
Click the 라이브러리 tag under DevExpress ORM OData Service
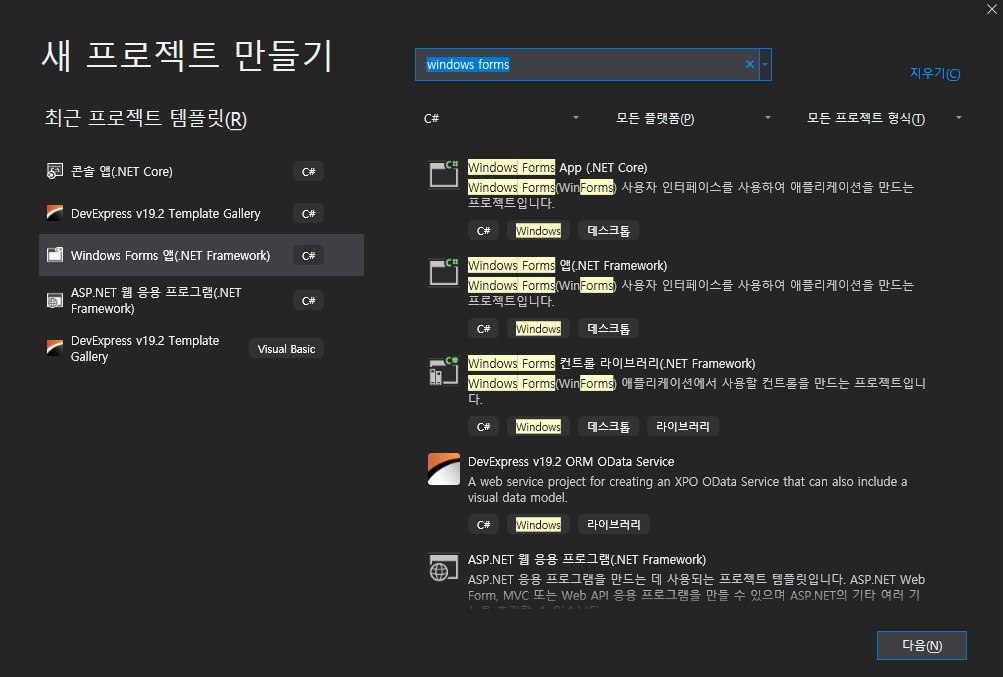(613, 524)
